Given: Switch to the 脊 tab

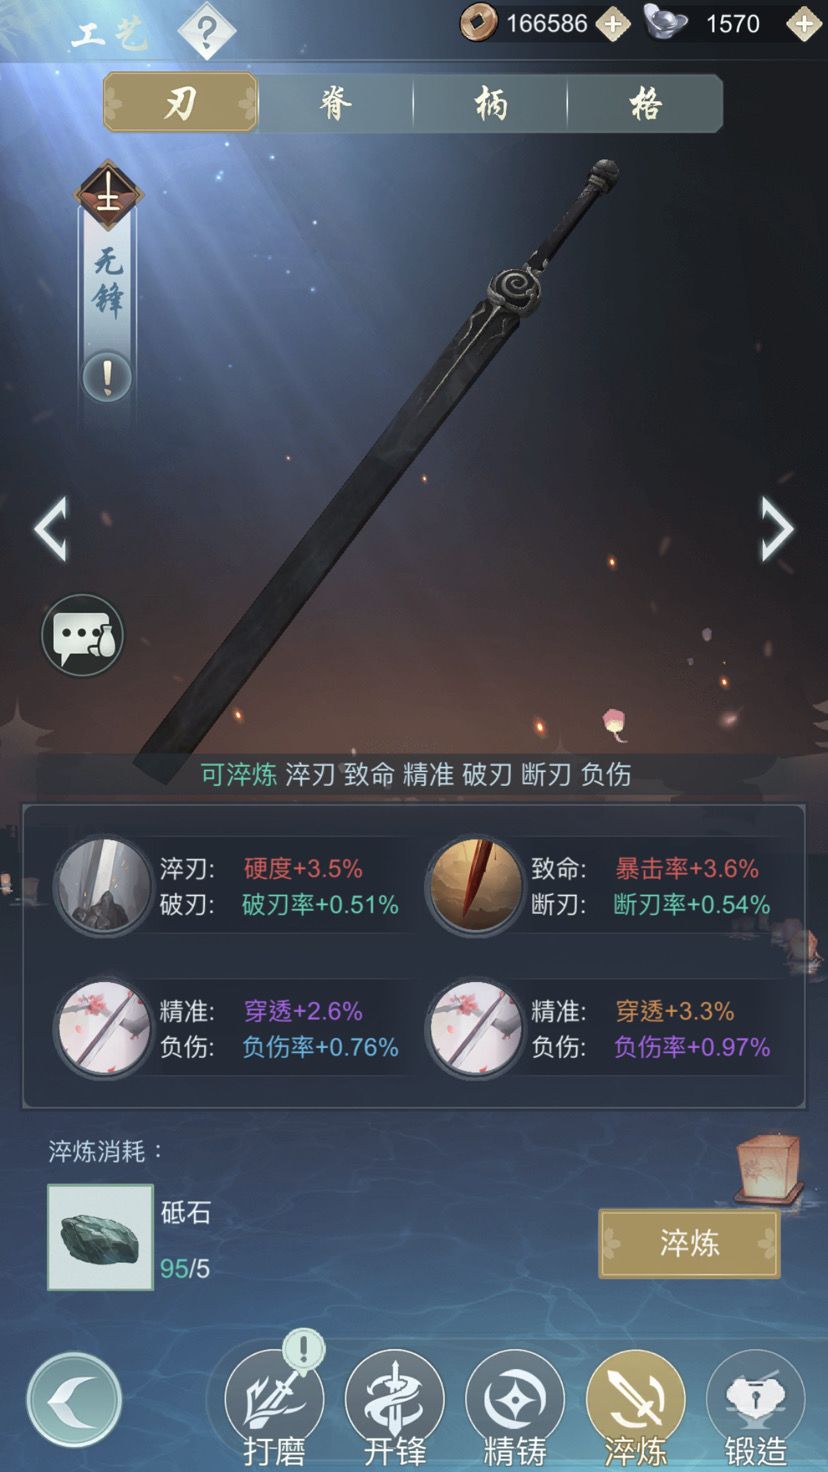Looking at the screenshot, I should [x=335, y=103].
